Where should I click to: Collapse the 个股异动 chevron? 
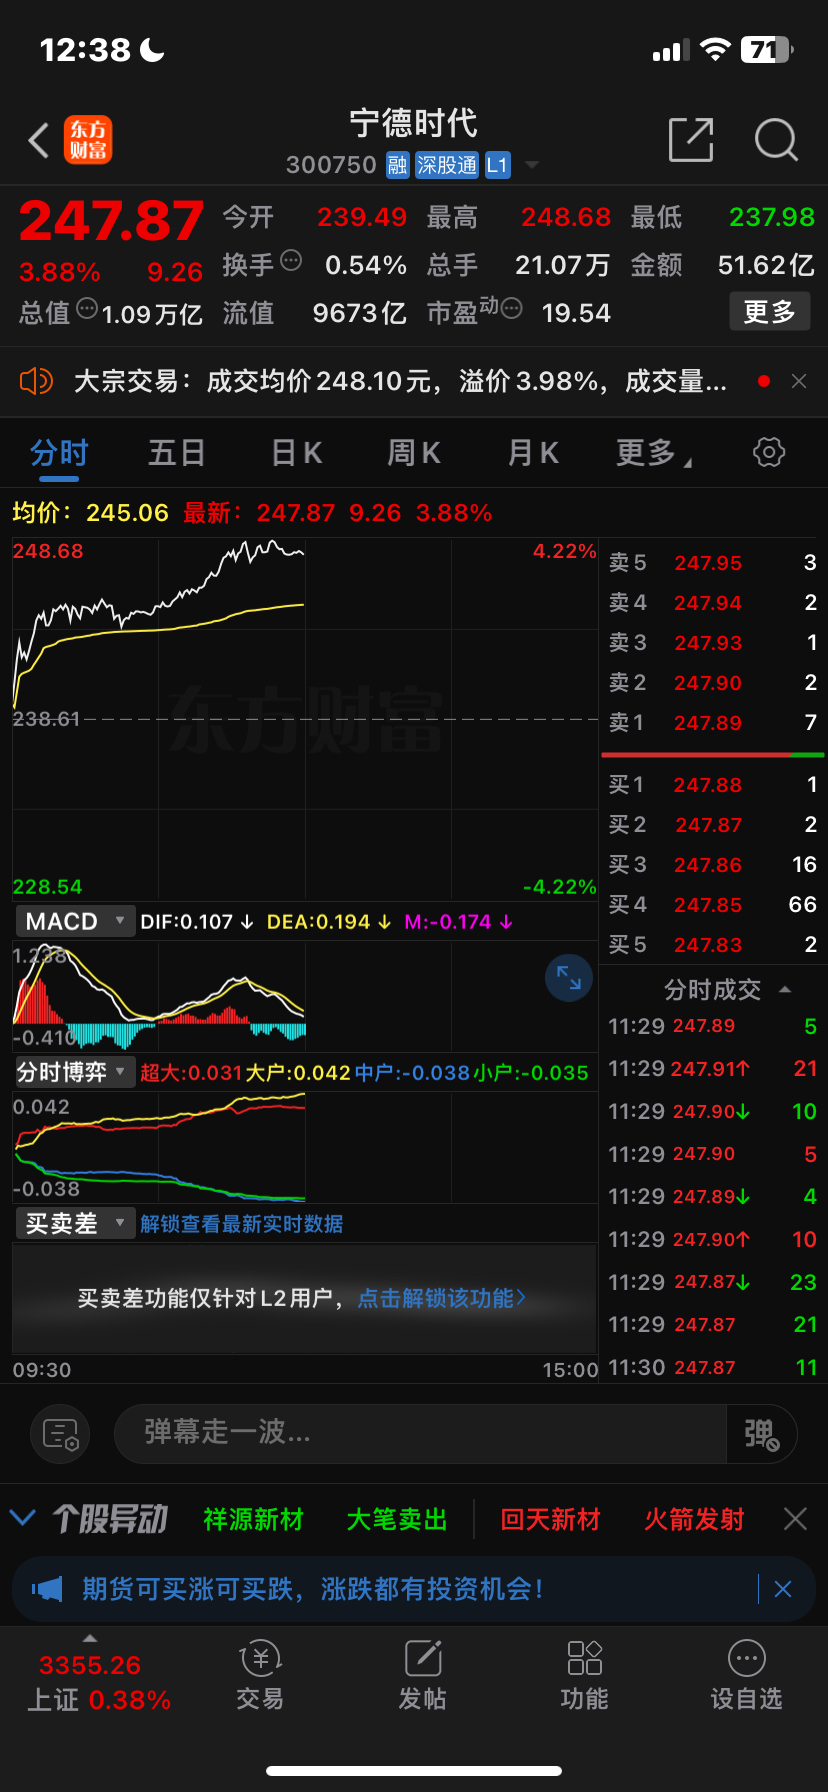[x=22, y=1519]
